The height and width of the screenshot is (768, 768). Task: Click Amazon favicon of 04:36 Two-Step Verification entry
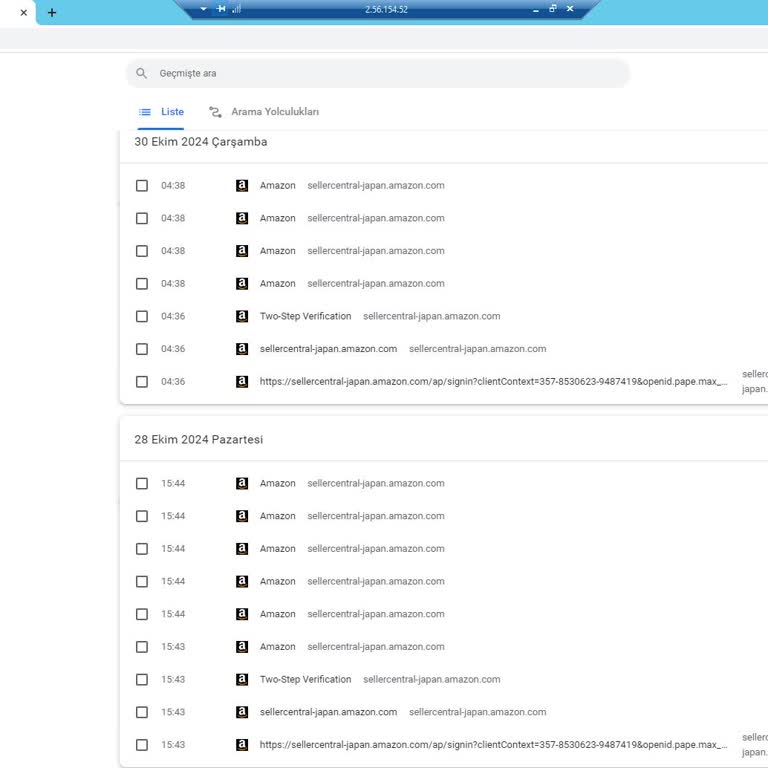click(x=242, y=316)
